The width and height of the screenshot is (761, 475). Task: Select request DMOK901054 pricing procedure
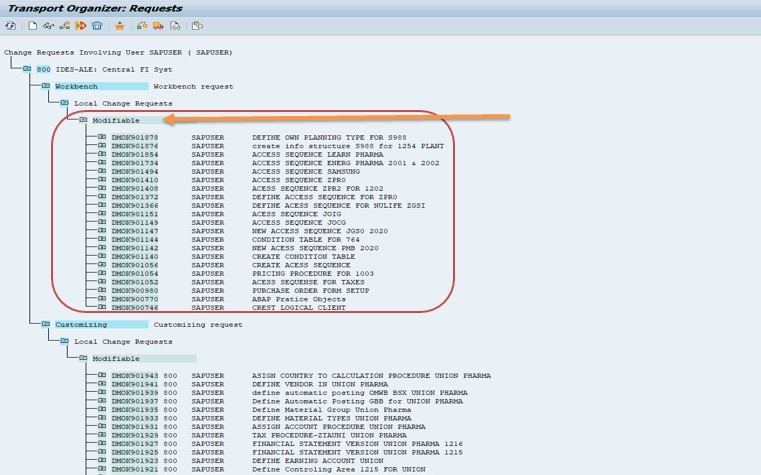(134, 274)
